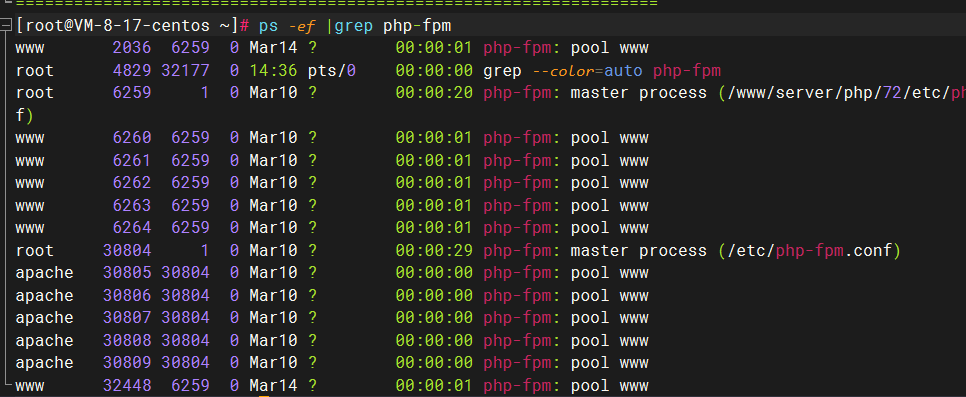966x397 pixels.
Task: Click the 'grep' command in the process row
Action: pos(503,72)
